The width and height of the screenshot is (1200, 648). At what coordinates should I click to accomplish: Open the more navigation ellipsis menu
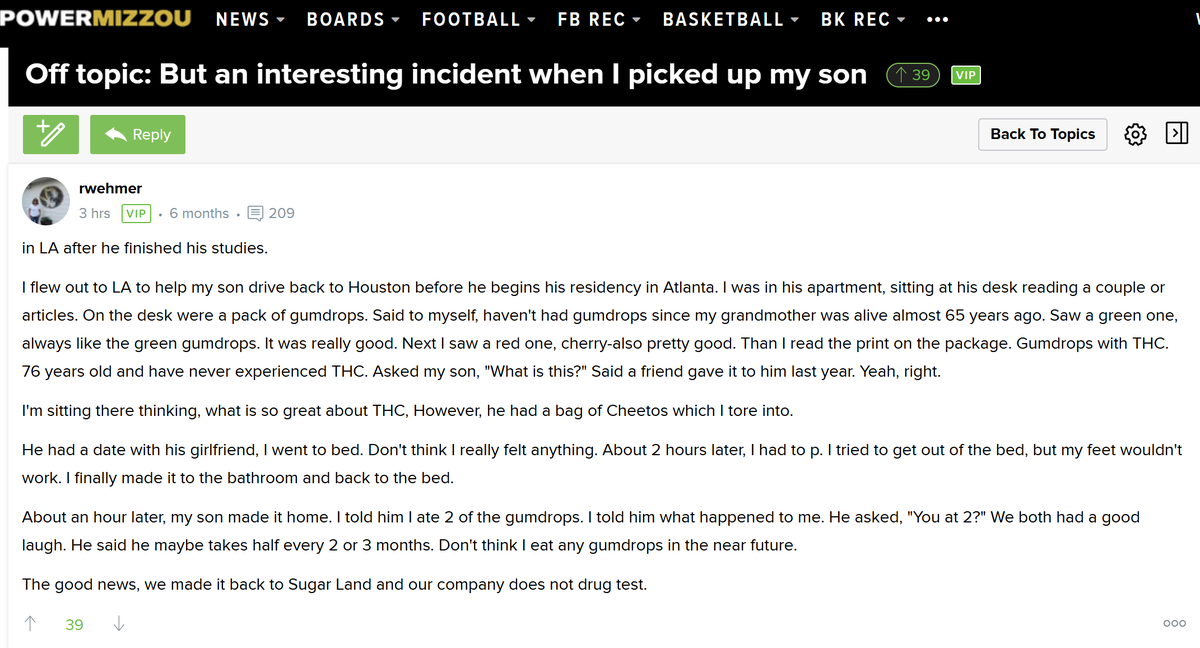click(x=938, y=20)
